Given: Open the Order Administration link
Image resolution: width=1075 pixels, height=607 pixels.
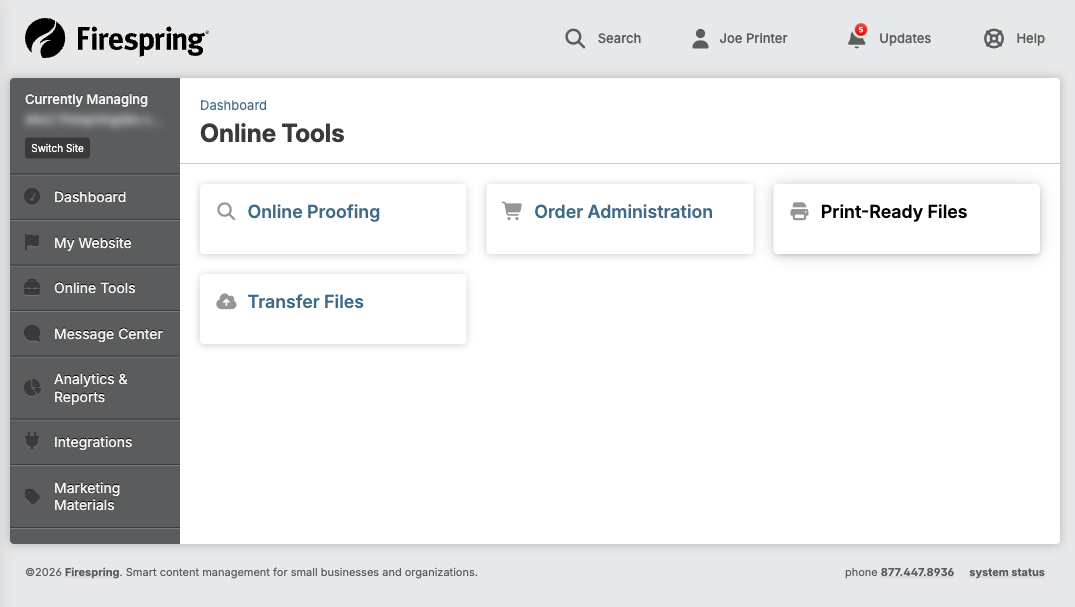Looking at the screenshot, I should 623,212.
